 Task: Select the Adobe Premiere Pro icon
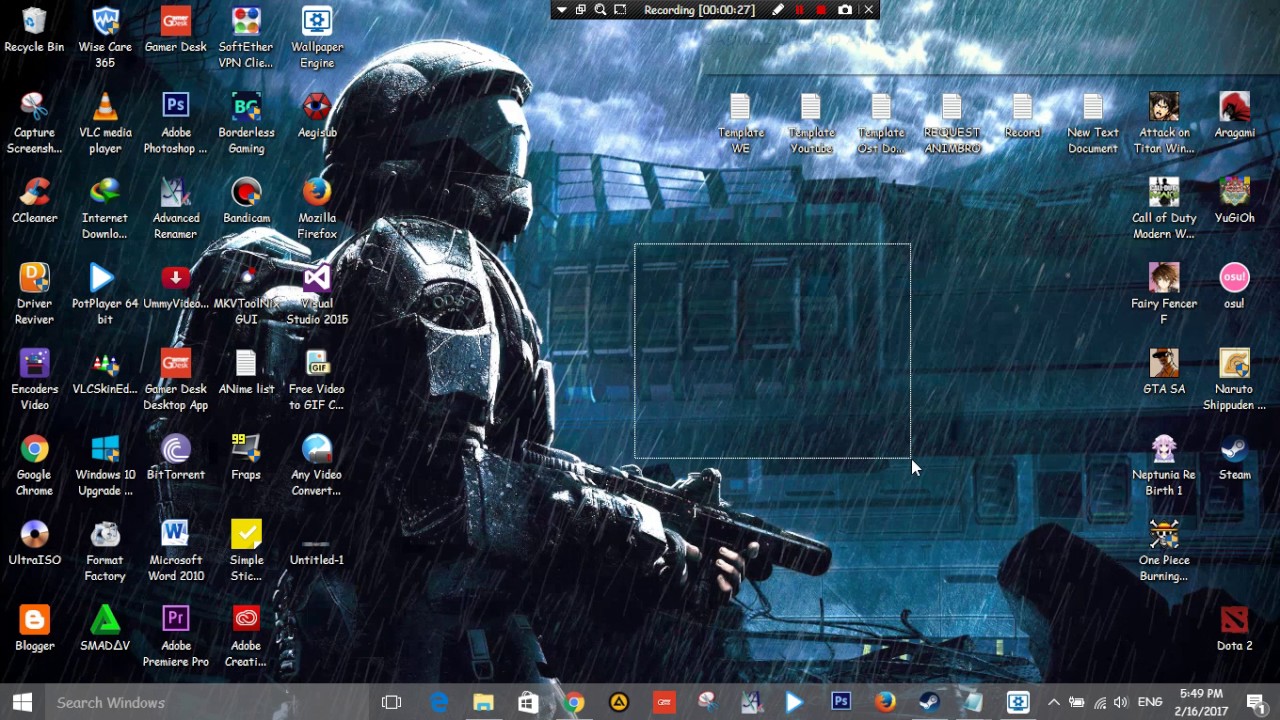coord(176,636)
